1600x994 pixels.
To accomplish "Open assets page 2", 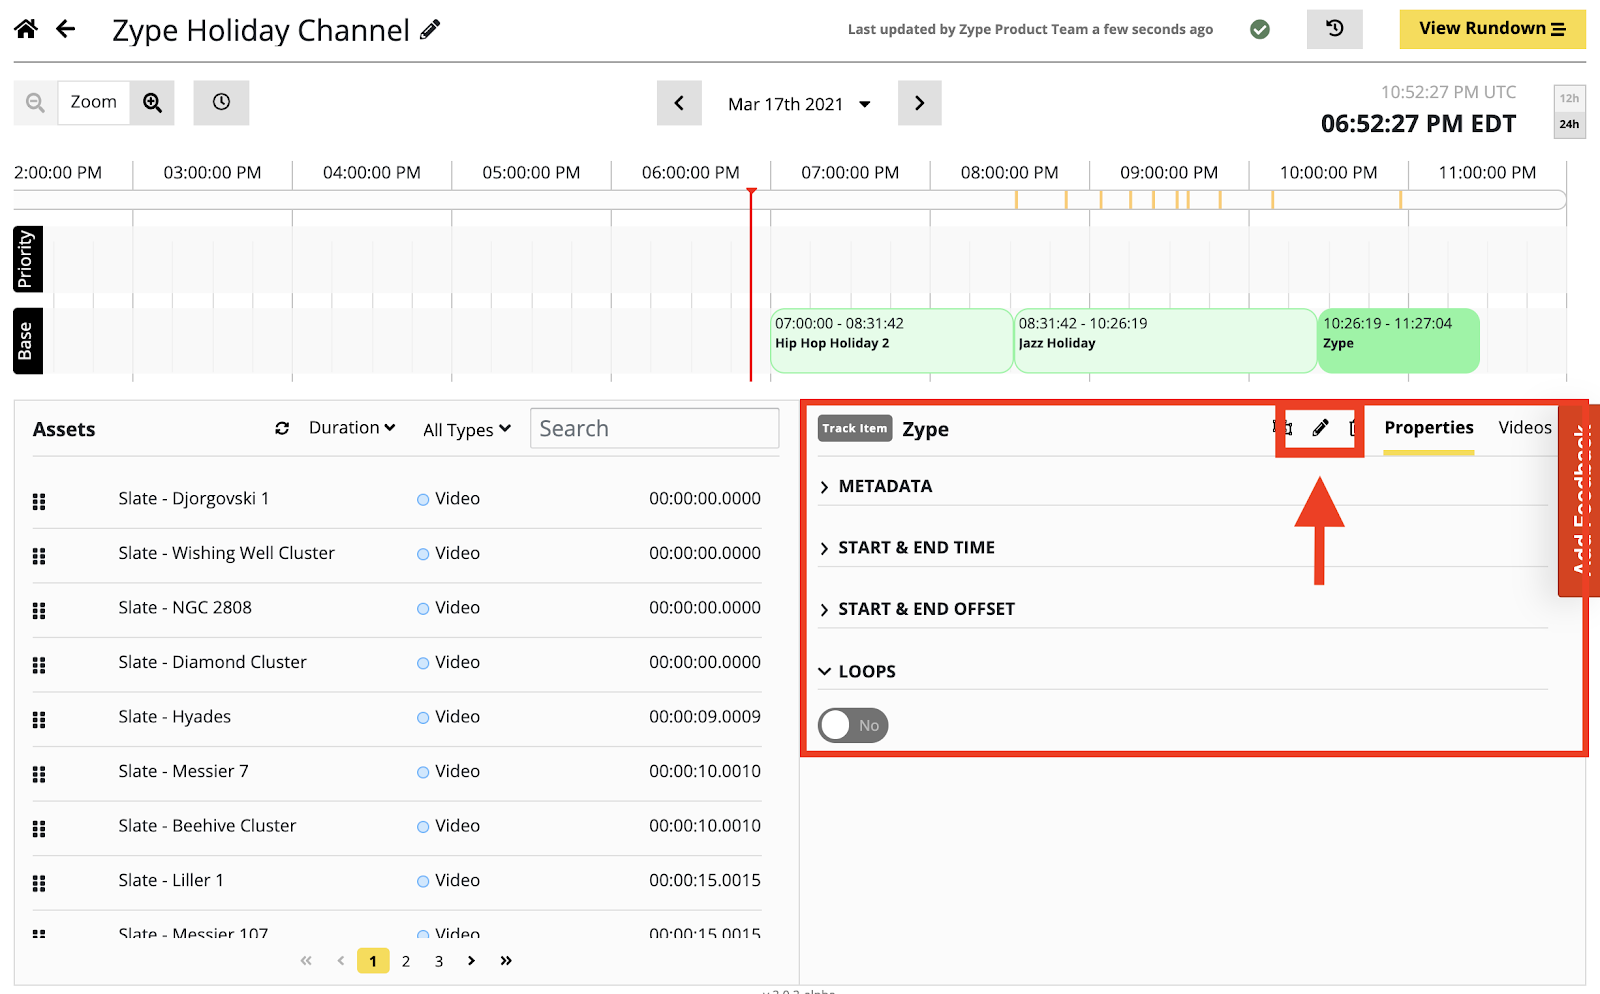I will click(406, 961).
